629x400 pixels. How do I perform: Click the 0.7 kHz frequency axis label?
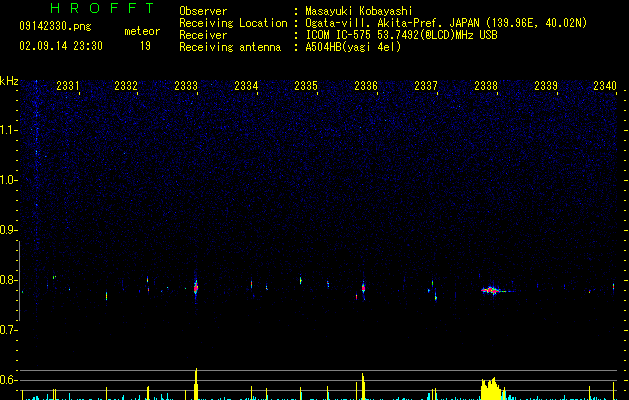pos(8,330)
